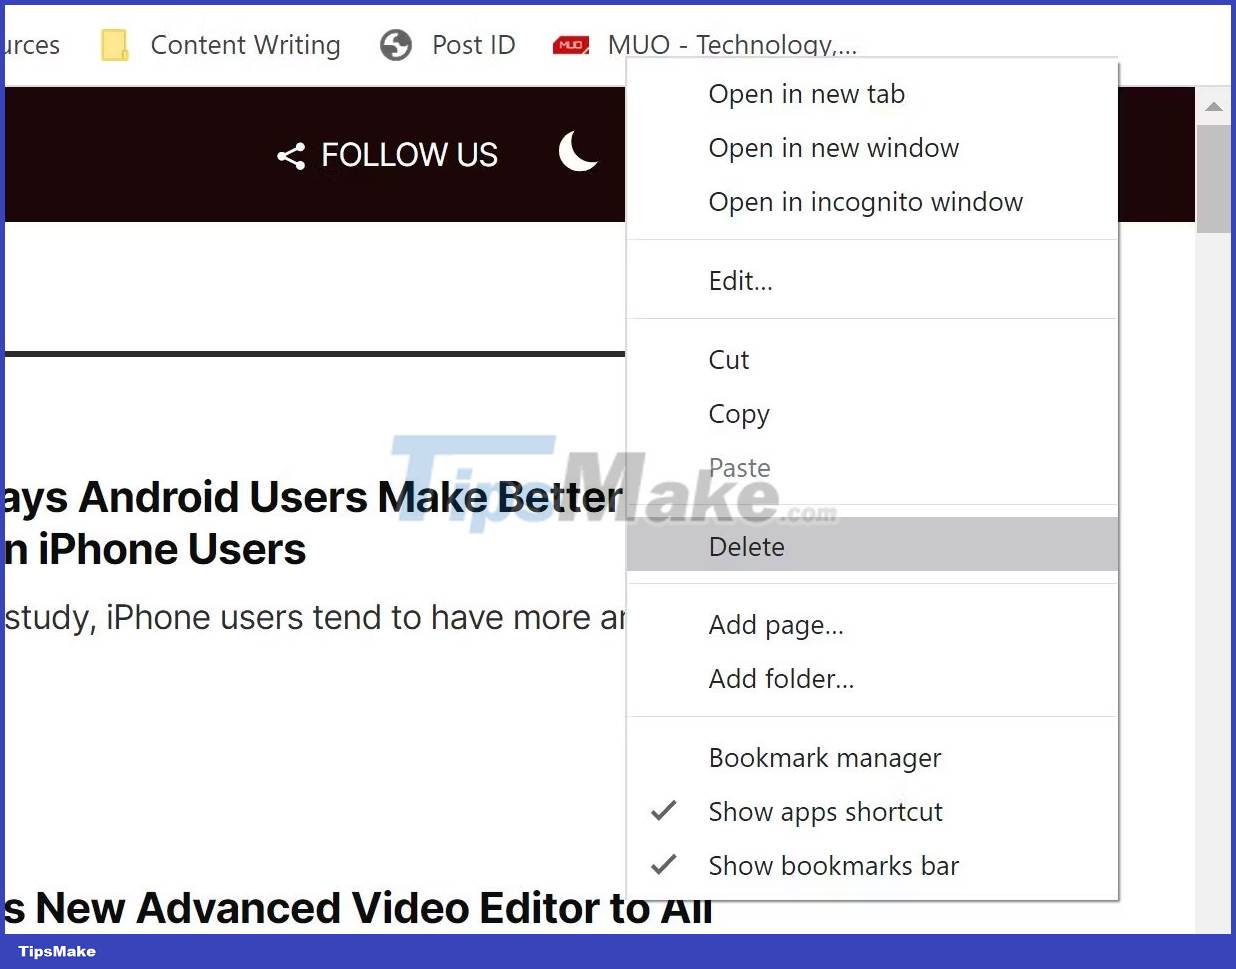This screenshot has height=969, width=1236.
Task: Click the yellow folder icon on bookmarks bar
Action: click(x=113, y=44)
